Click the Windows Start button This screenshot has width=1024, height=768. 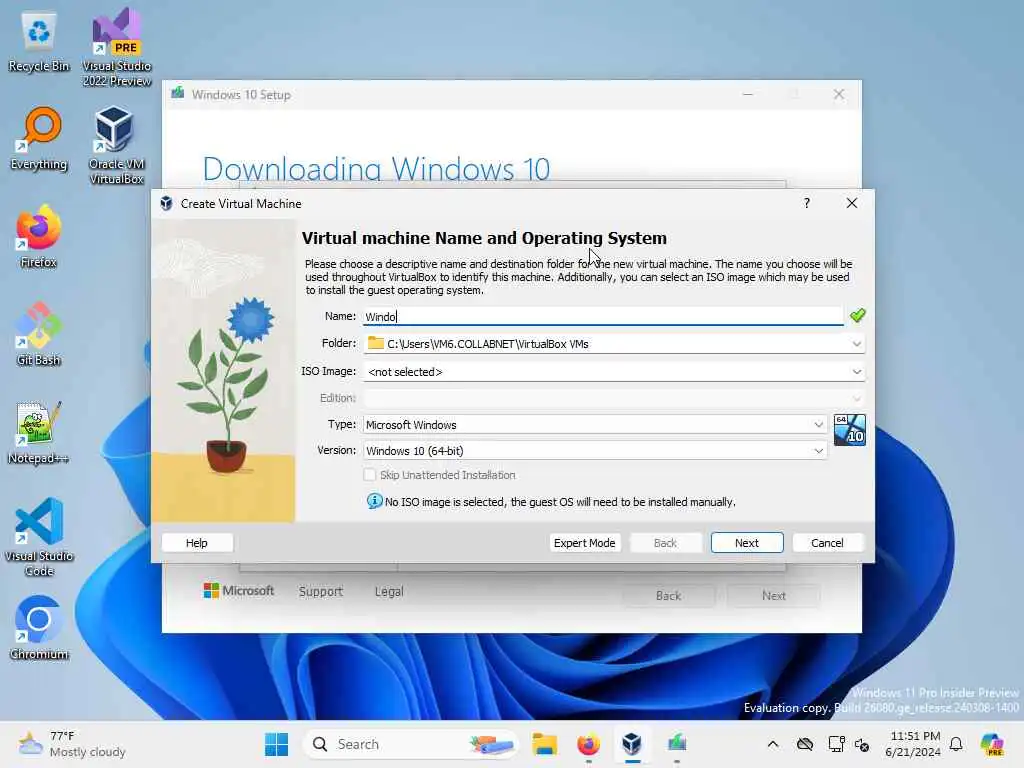click(x=276, y=744)
